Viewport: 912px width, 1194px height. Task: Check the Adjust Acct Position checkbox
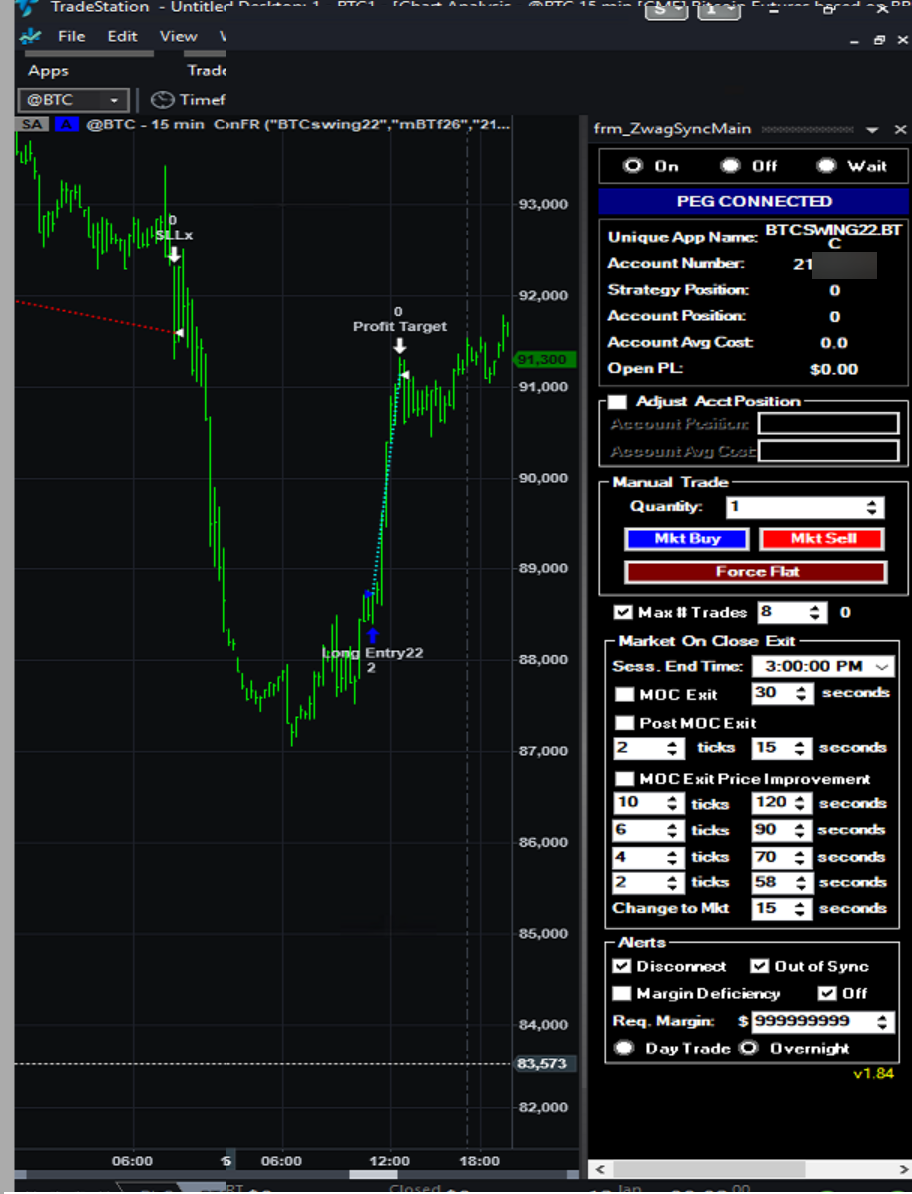click(617, 402)
